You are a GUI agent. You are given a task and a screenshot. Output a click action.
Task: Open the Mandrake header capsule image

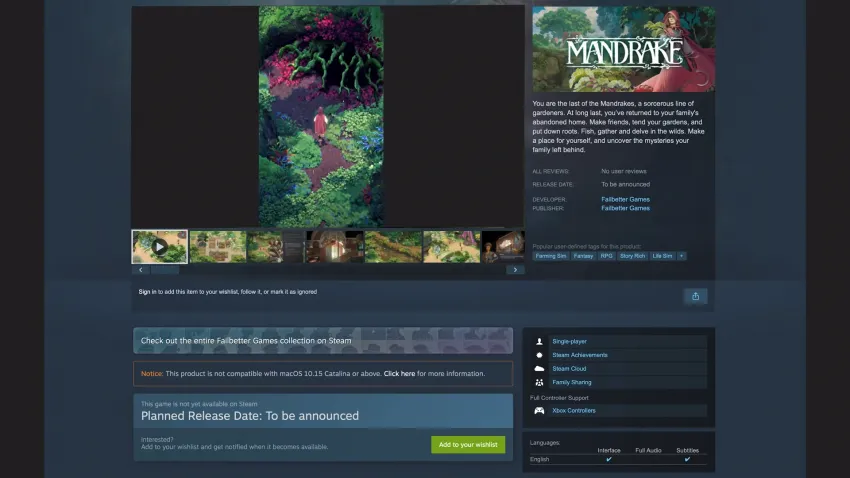pos(623,49)
